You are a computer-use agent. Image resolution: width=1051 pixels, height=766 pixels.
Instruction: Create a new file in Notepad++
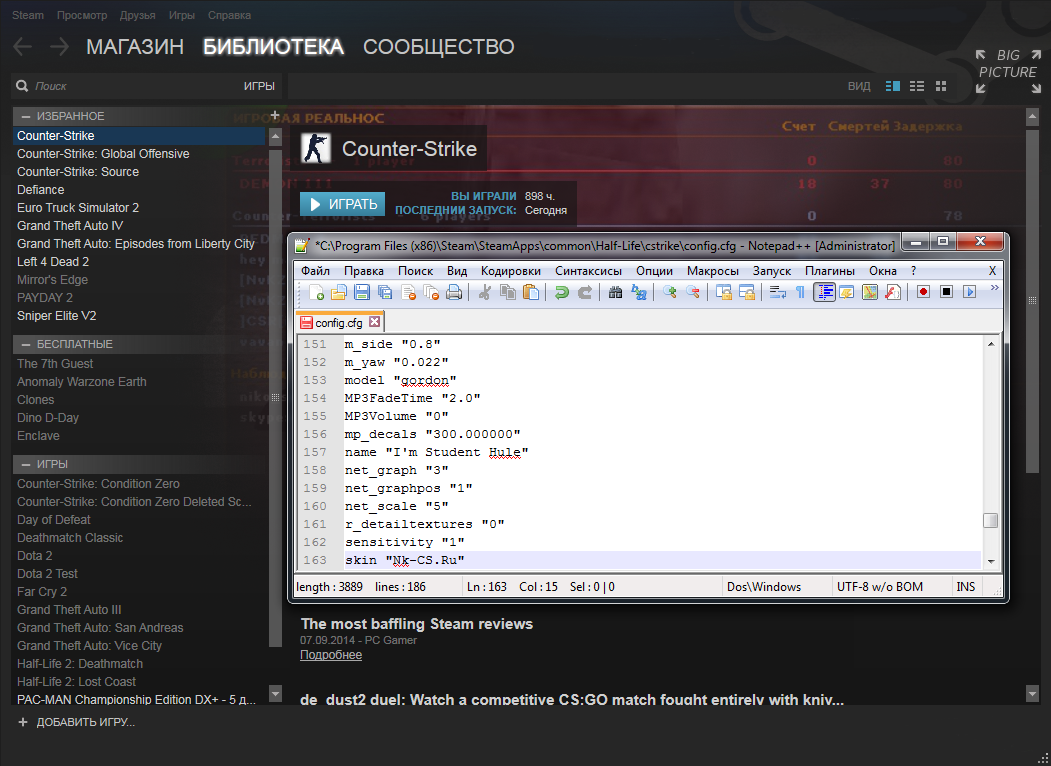(x=316, y=292)
